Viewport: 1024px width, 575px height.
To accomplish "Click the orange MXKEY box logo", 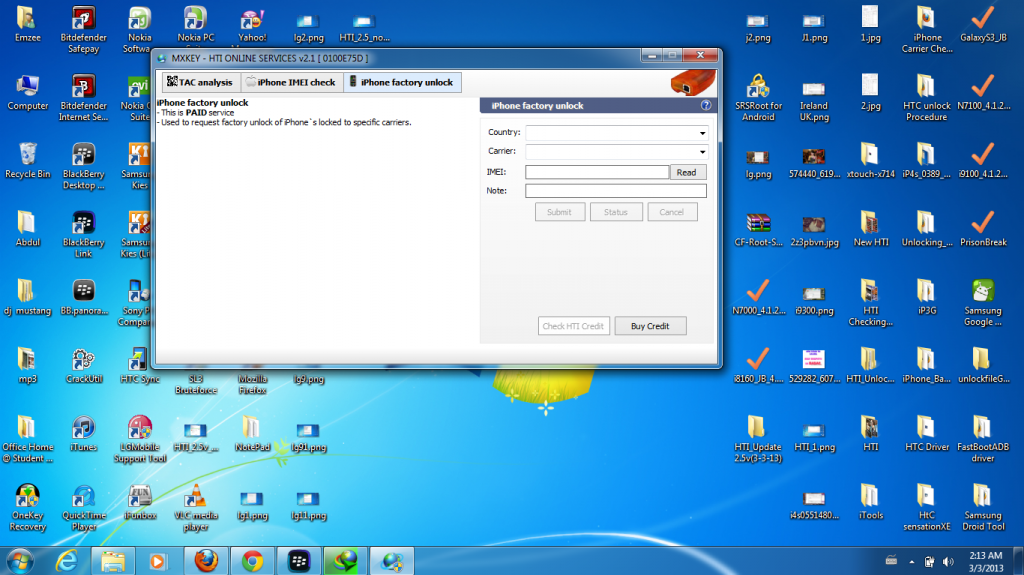I will click(x=693, y=83).
